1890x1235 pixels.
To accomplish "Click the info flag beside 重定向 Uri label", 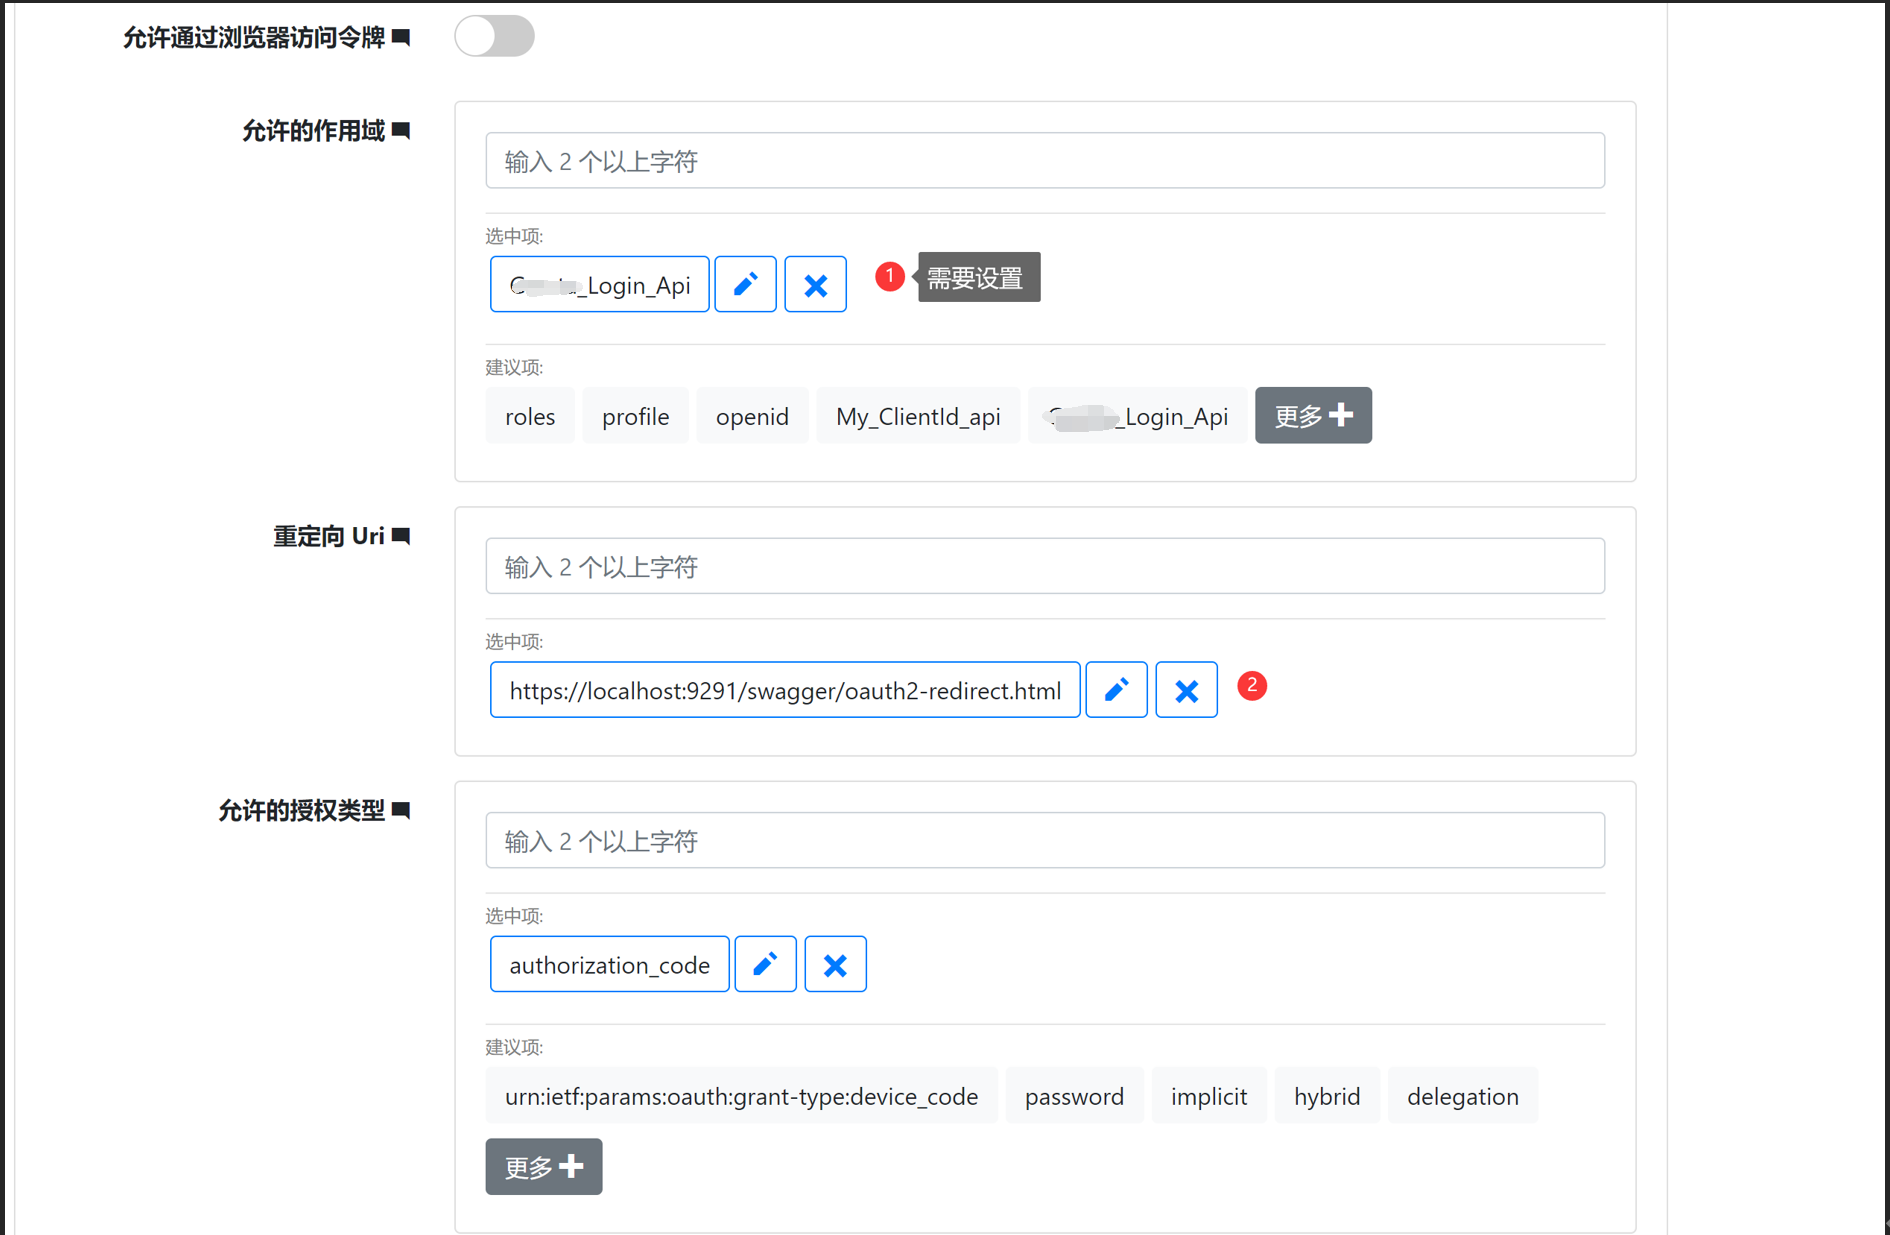I will coord(401,537).
